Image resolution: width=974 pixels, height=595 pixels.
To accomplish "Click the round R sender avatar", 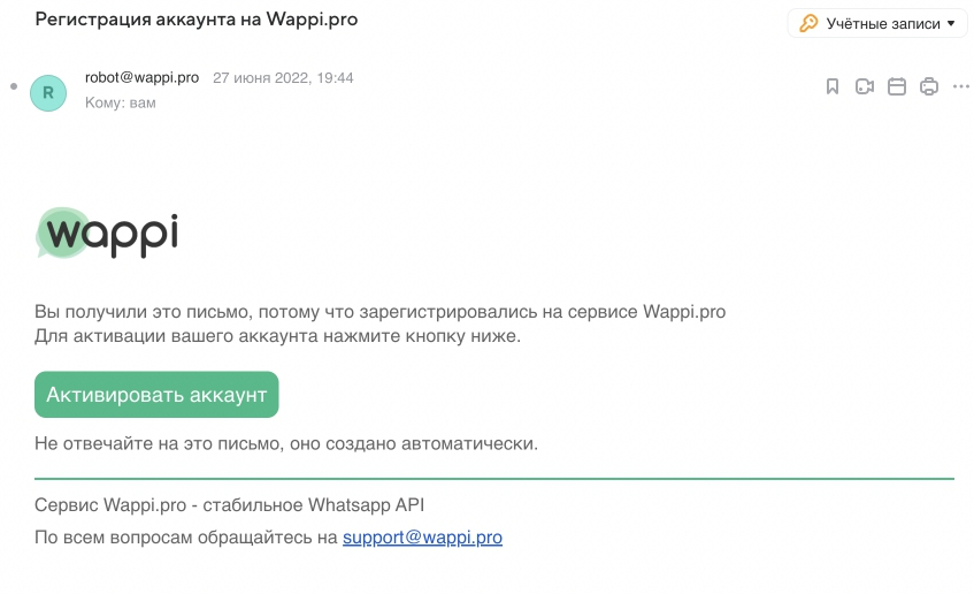I will point(48,93).
